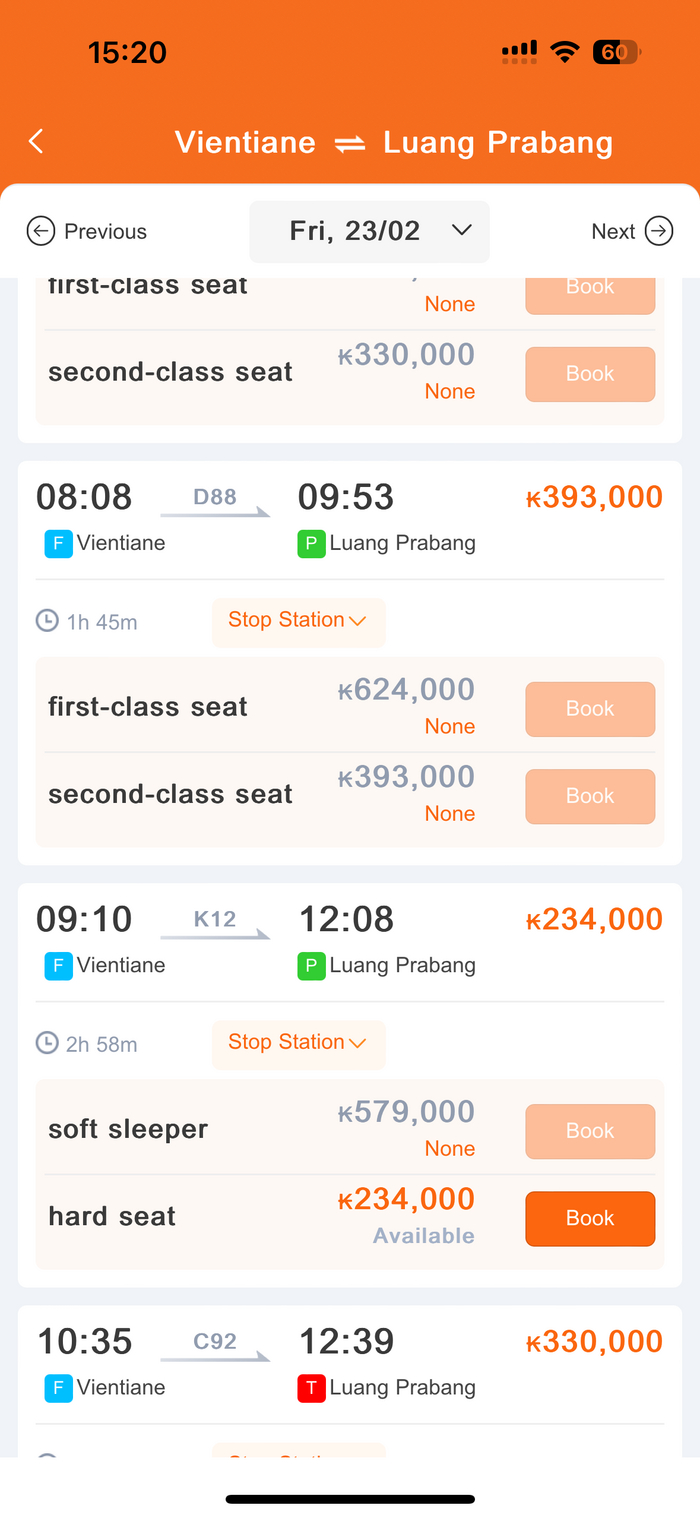
Task: Book the K12 hard seat
Action: tap(590, 1218)
